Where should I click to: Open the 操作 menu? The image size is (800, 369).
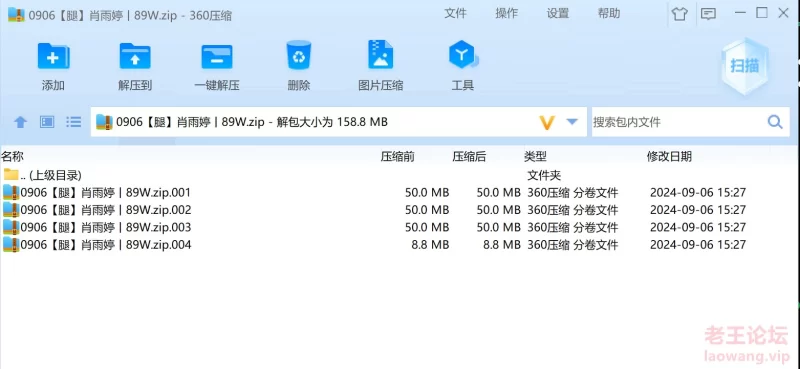coord(507,13)
